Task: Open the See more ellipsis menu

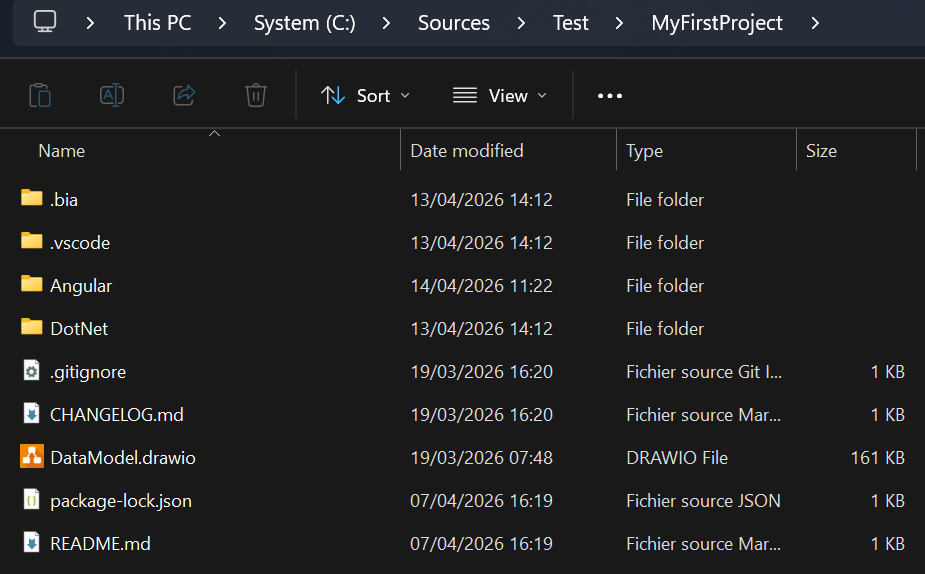Action: [x=609, y=96]
